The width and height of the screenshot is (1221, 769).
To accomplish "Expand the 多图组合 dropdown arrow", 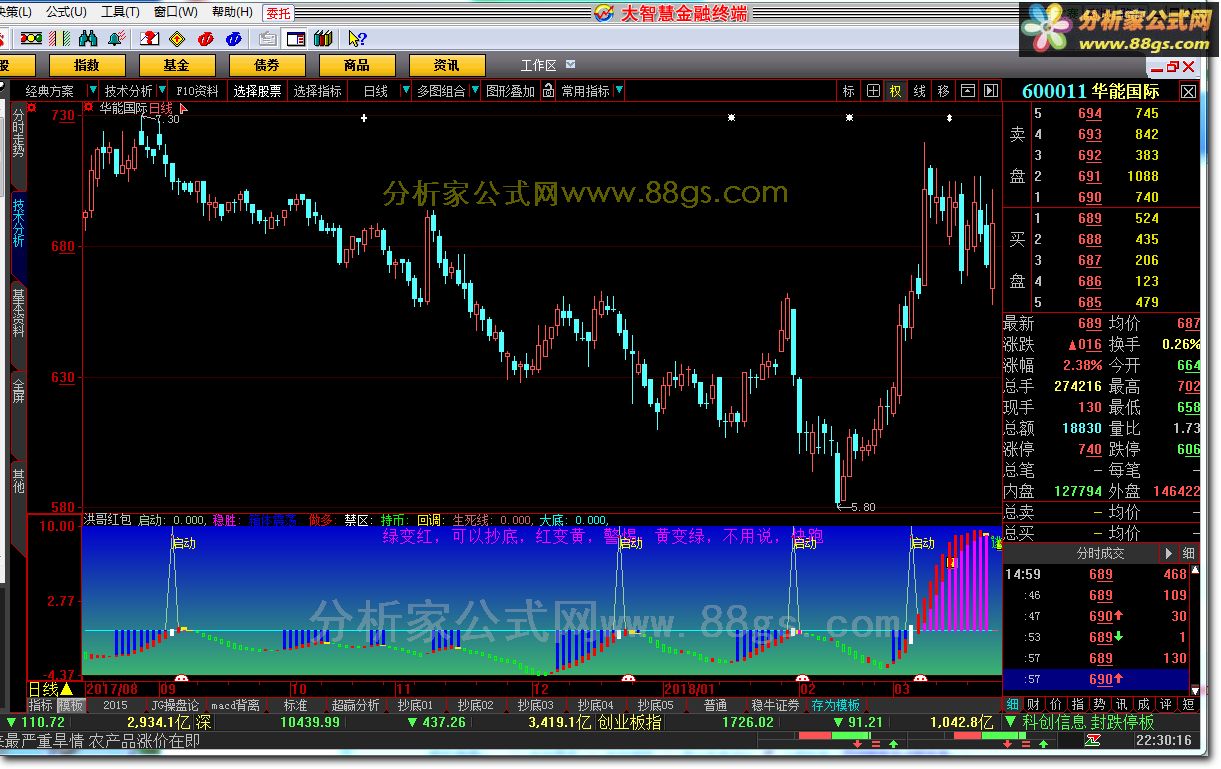I will [474, 91].
